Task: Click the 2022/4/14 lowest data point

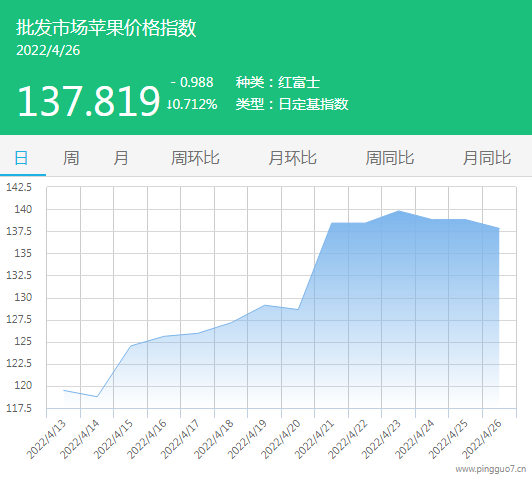Action: [x=97, y=397]
